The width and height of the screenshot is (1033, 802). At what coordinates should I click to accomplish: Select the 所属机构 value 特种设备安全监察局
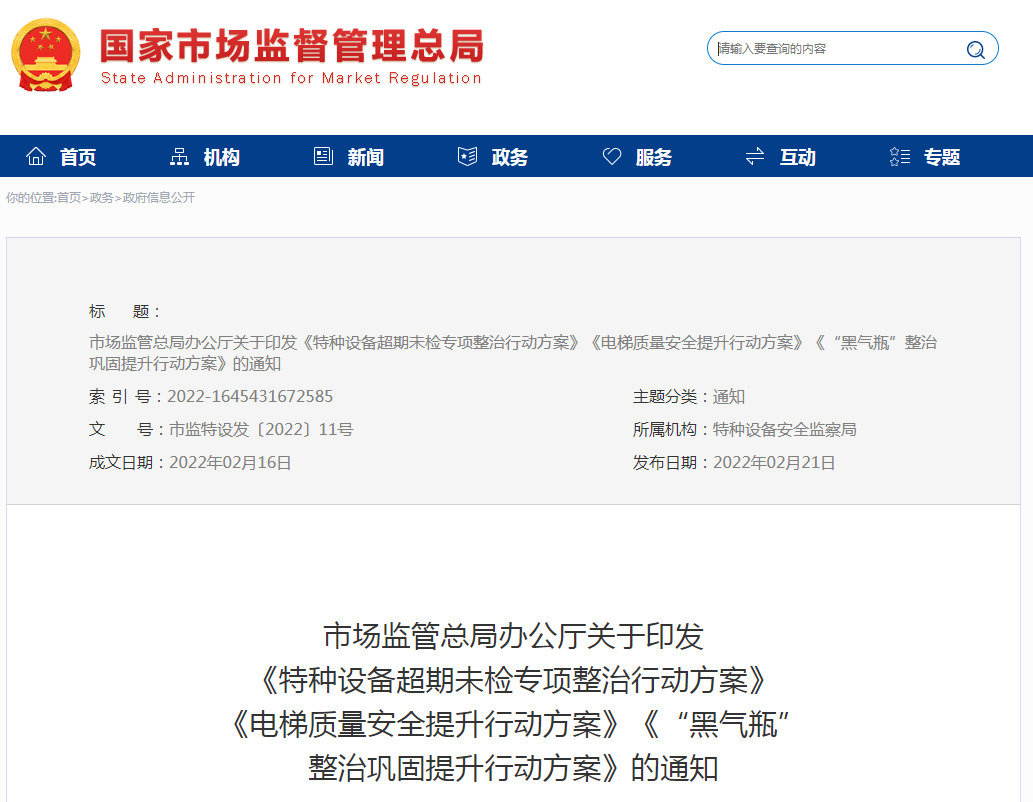[x=785, y=430]
